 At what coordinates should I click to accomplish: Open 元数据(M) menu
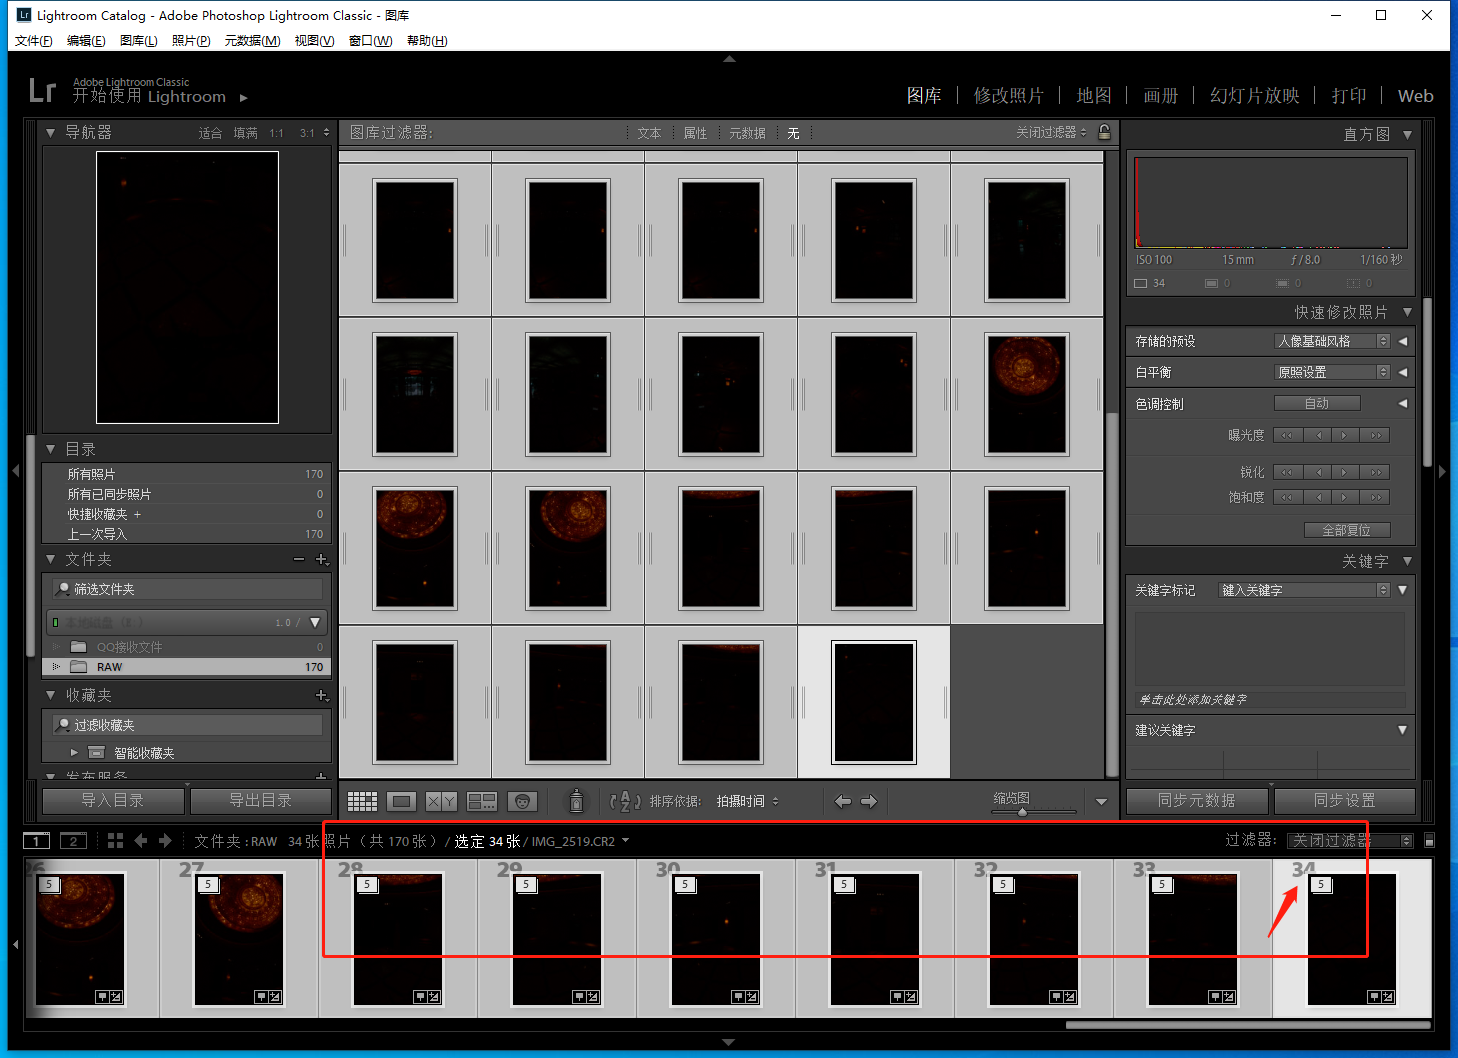coord(252,41)
